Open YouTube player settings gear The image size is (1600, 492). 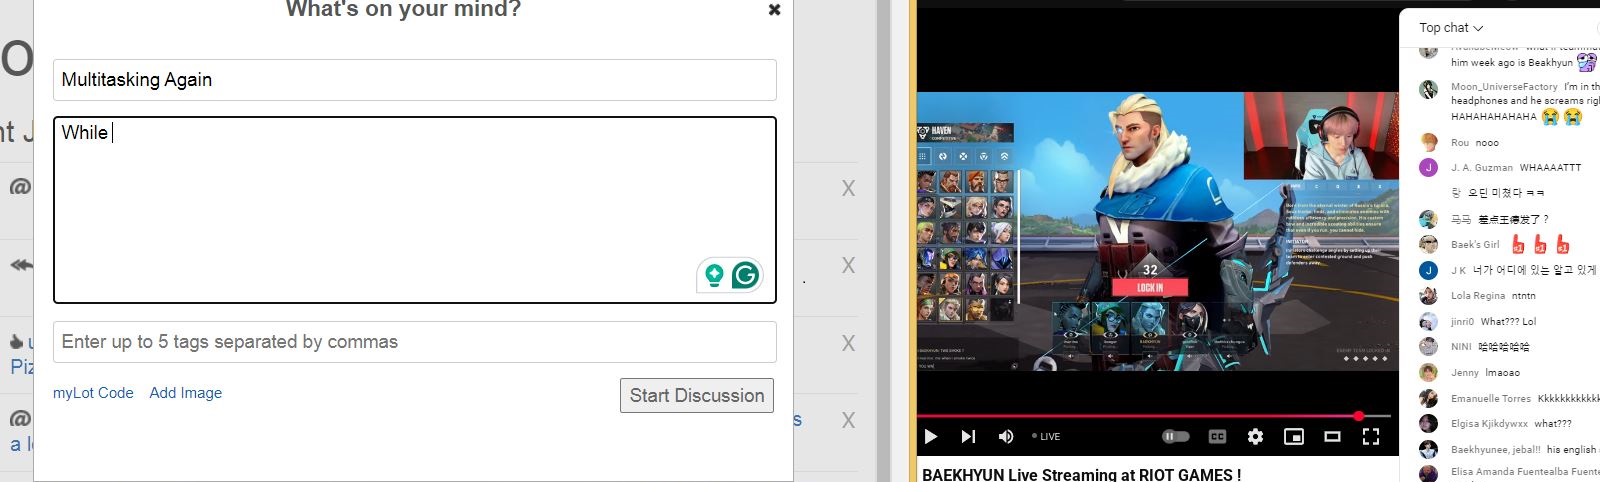coord(1255,436)
